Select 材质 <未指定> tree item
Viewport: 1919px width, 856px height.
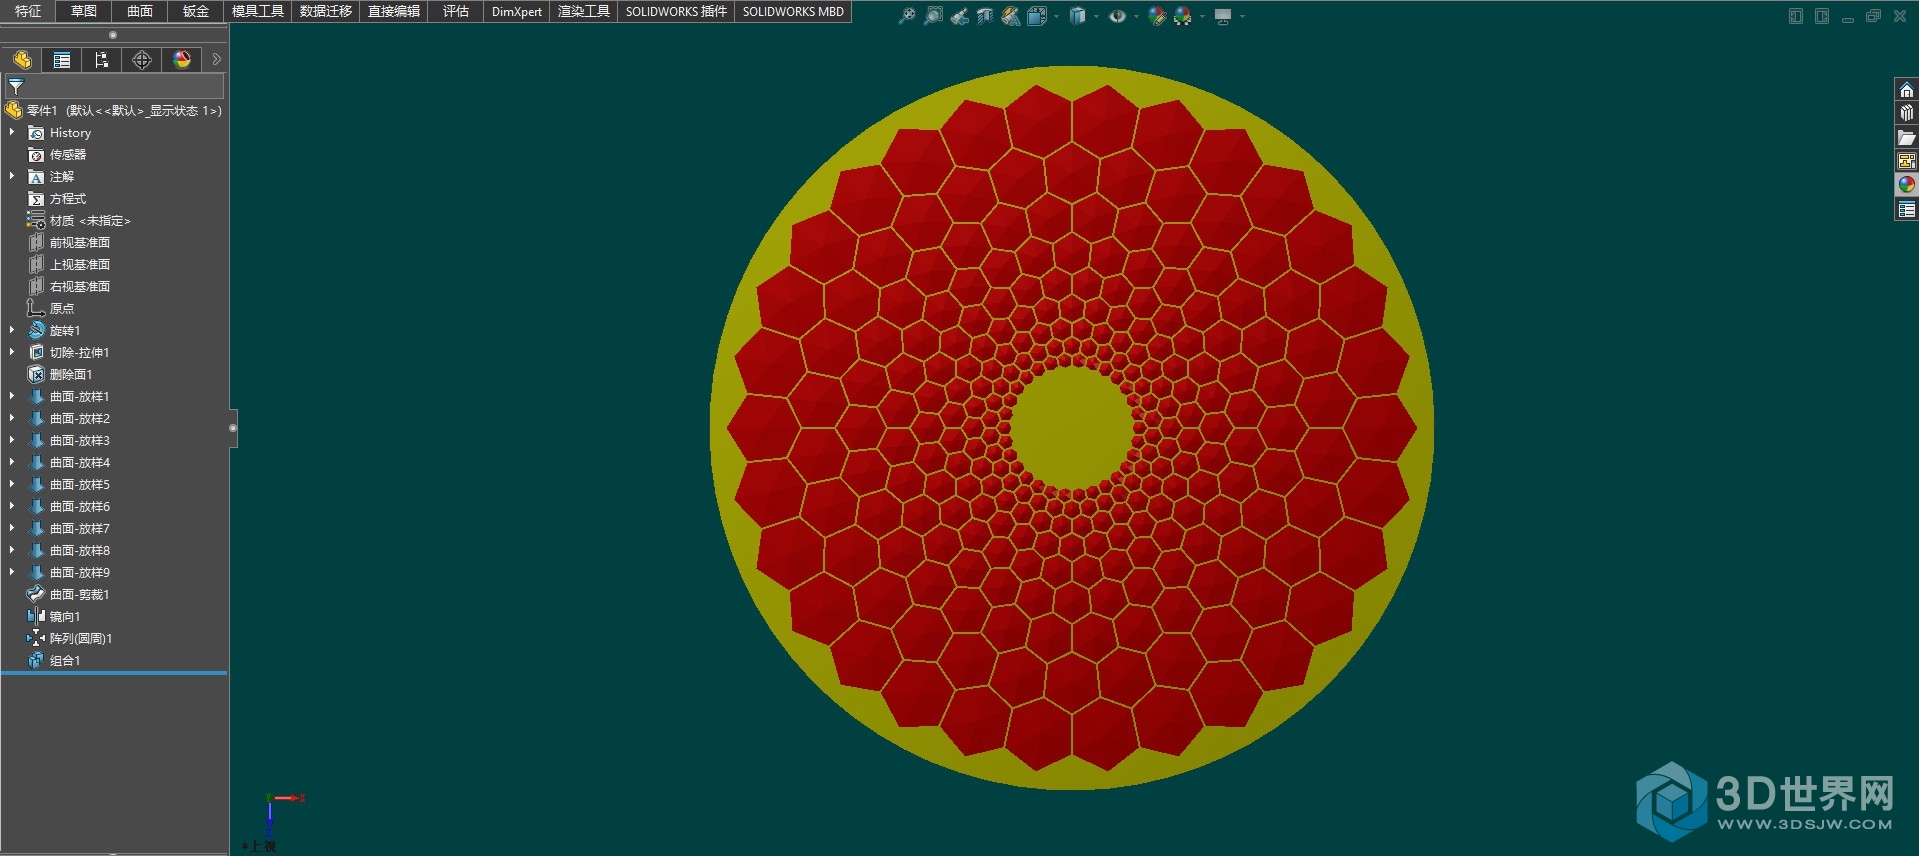(x=79, y=220)
